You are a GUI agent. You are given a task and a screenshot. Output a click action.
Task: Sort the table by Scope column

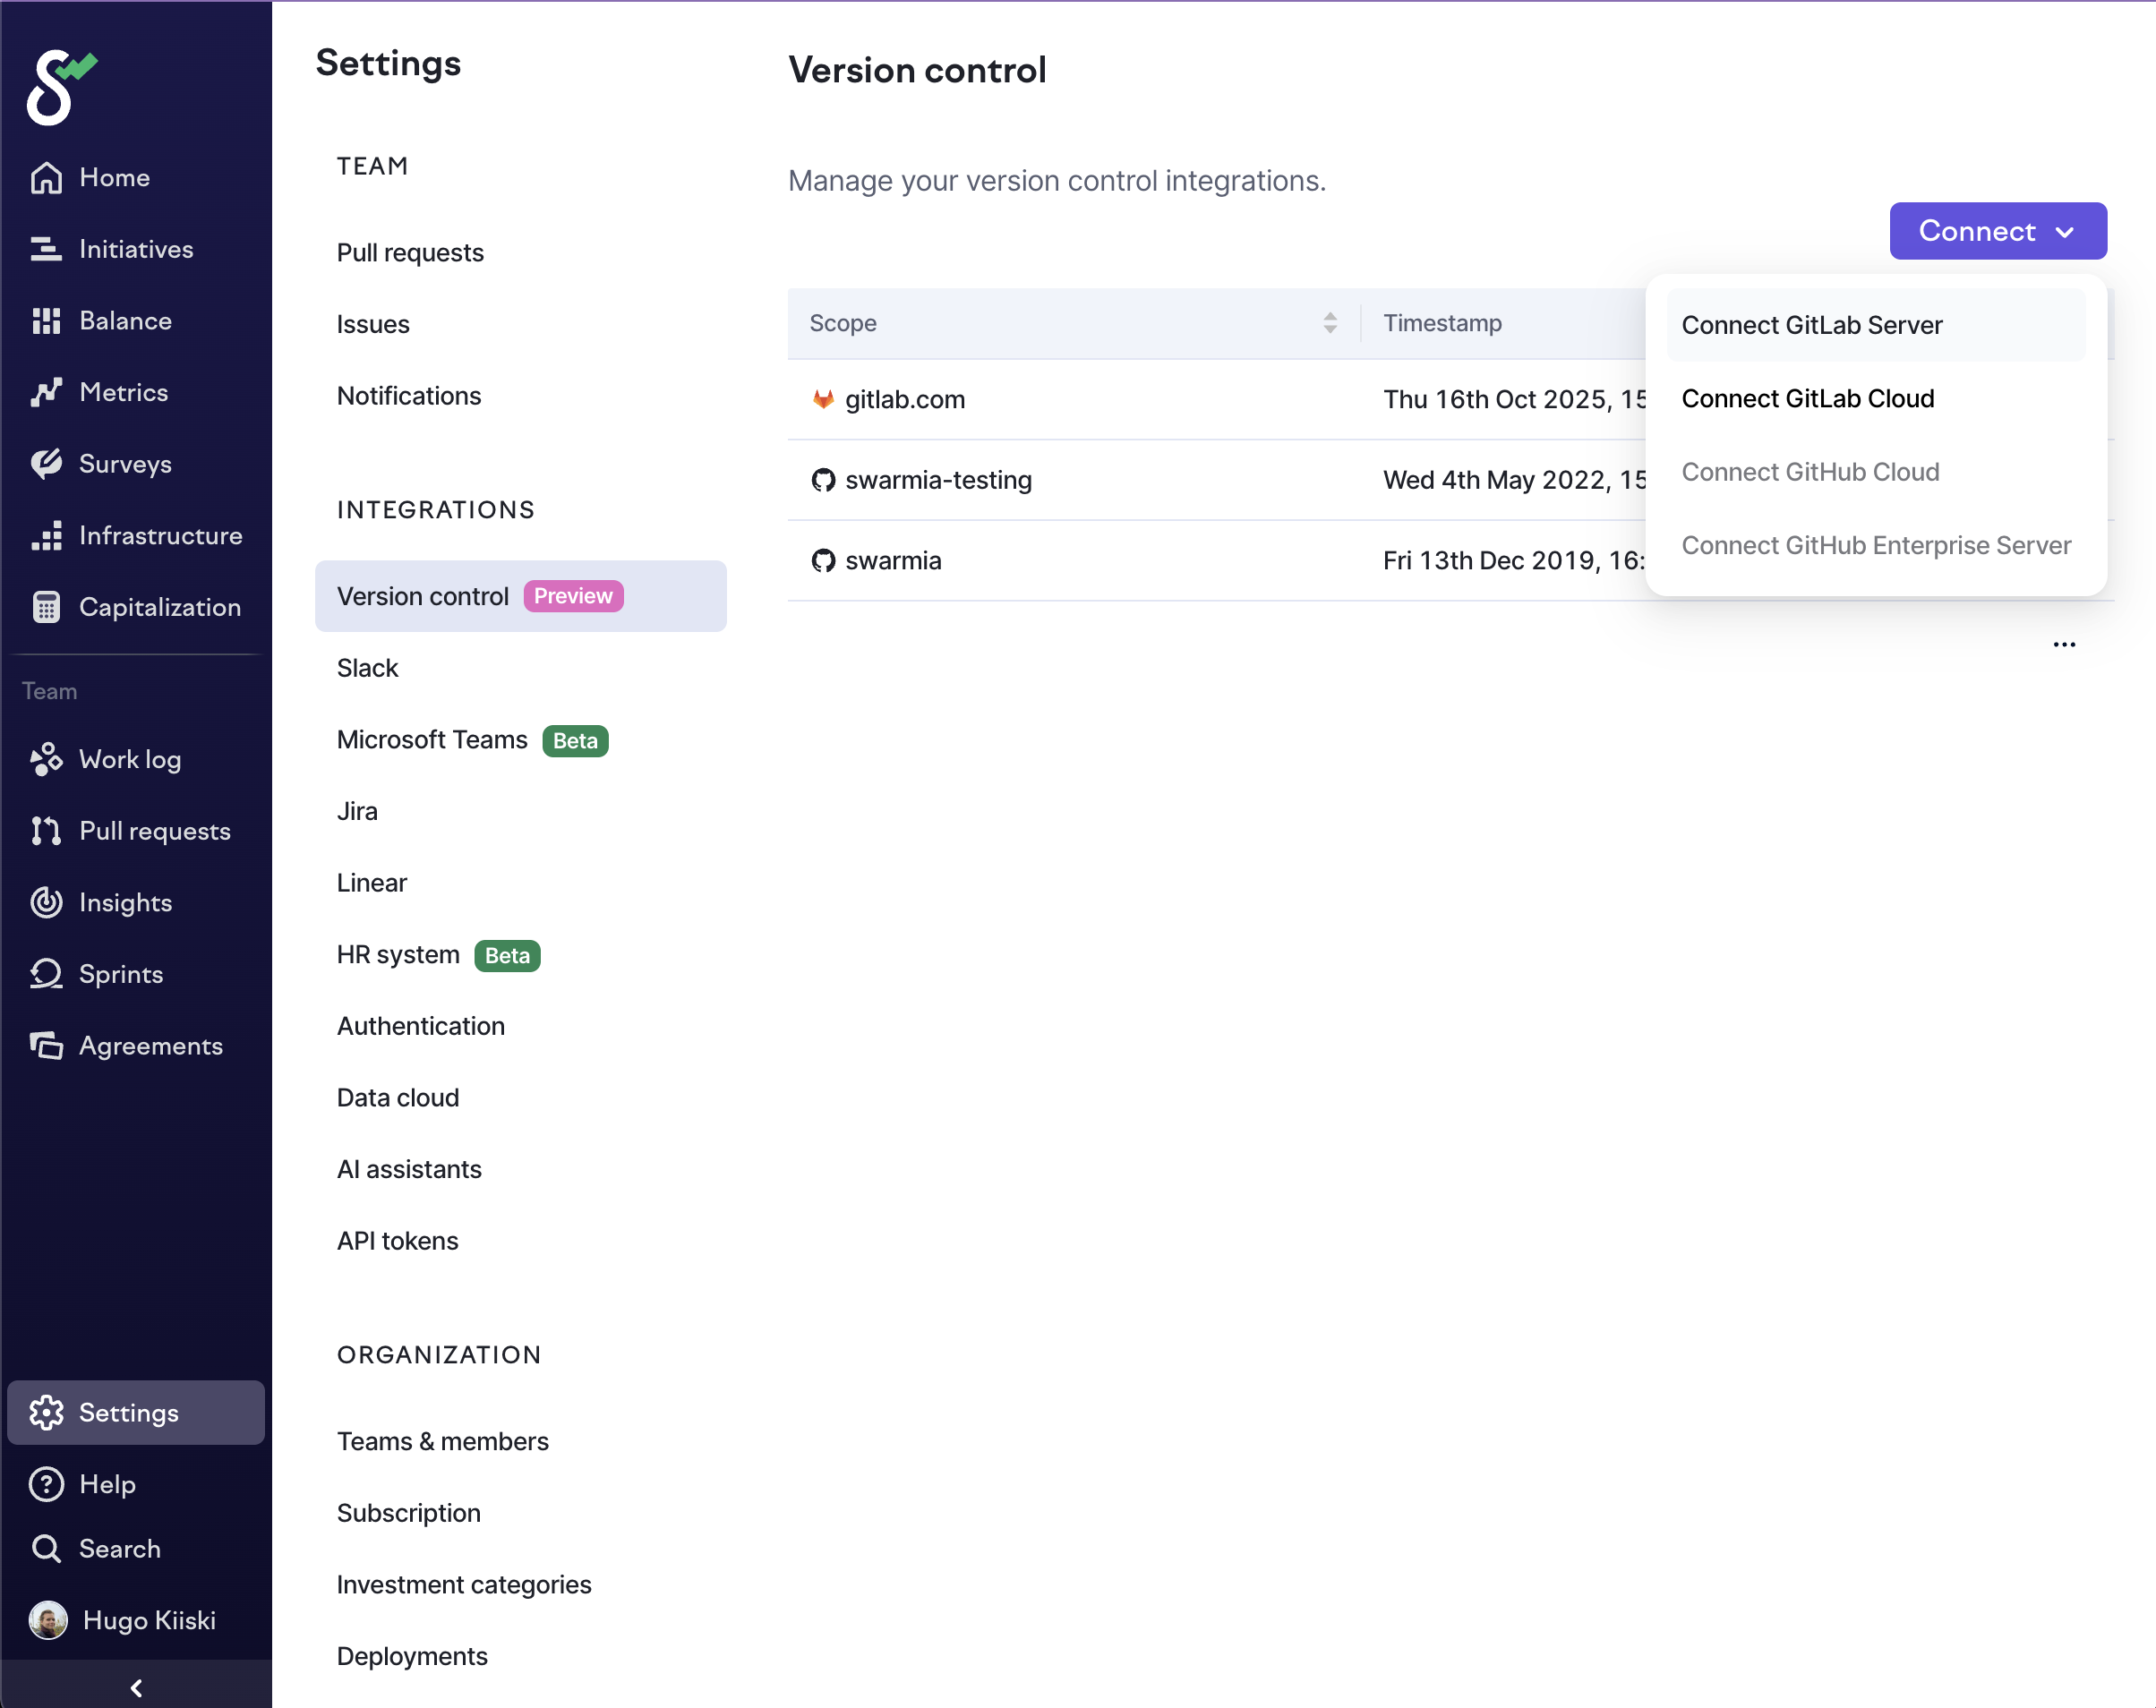pyautogui.click(x=1329, y=323)
